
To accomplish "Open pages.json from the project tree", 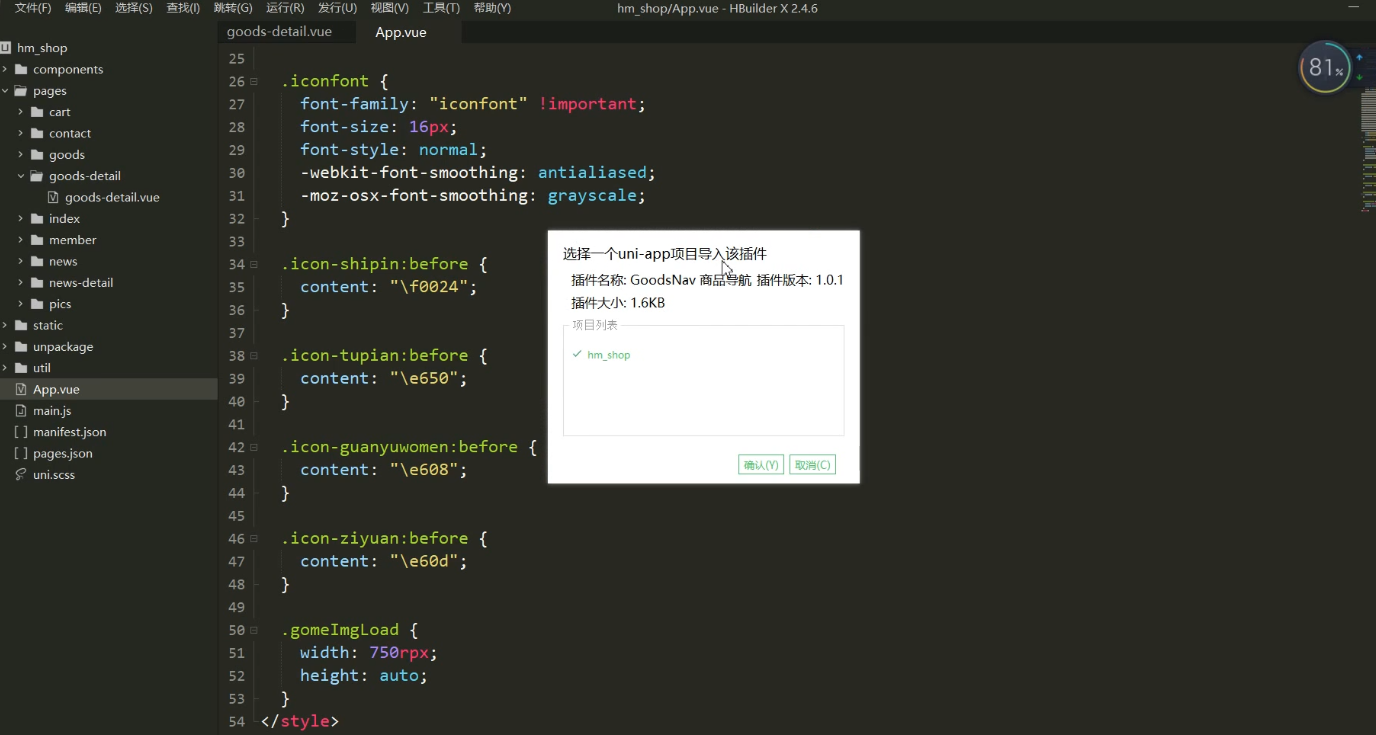I will click(x=63, y=454).
